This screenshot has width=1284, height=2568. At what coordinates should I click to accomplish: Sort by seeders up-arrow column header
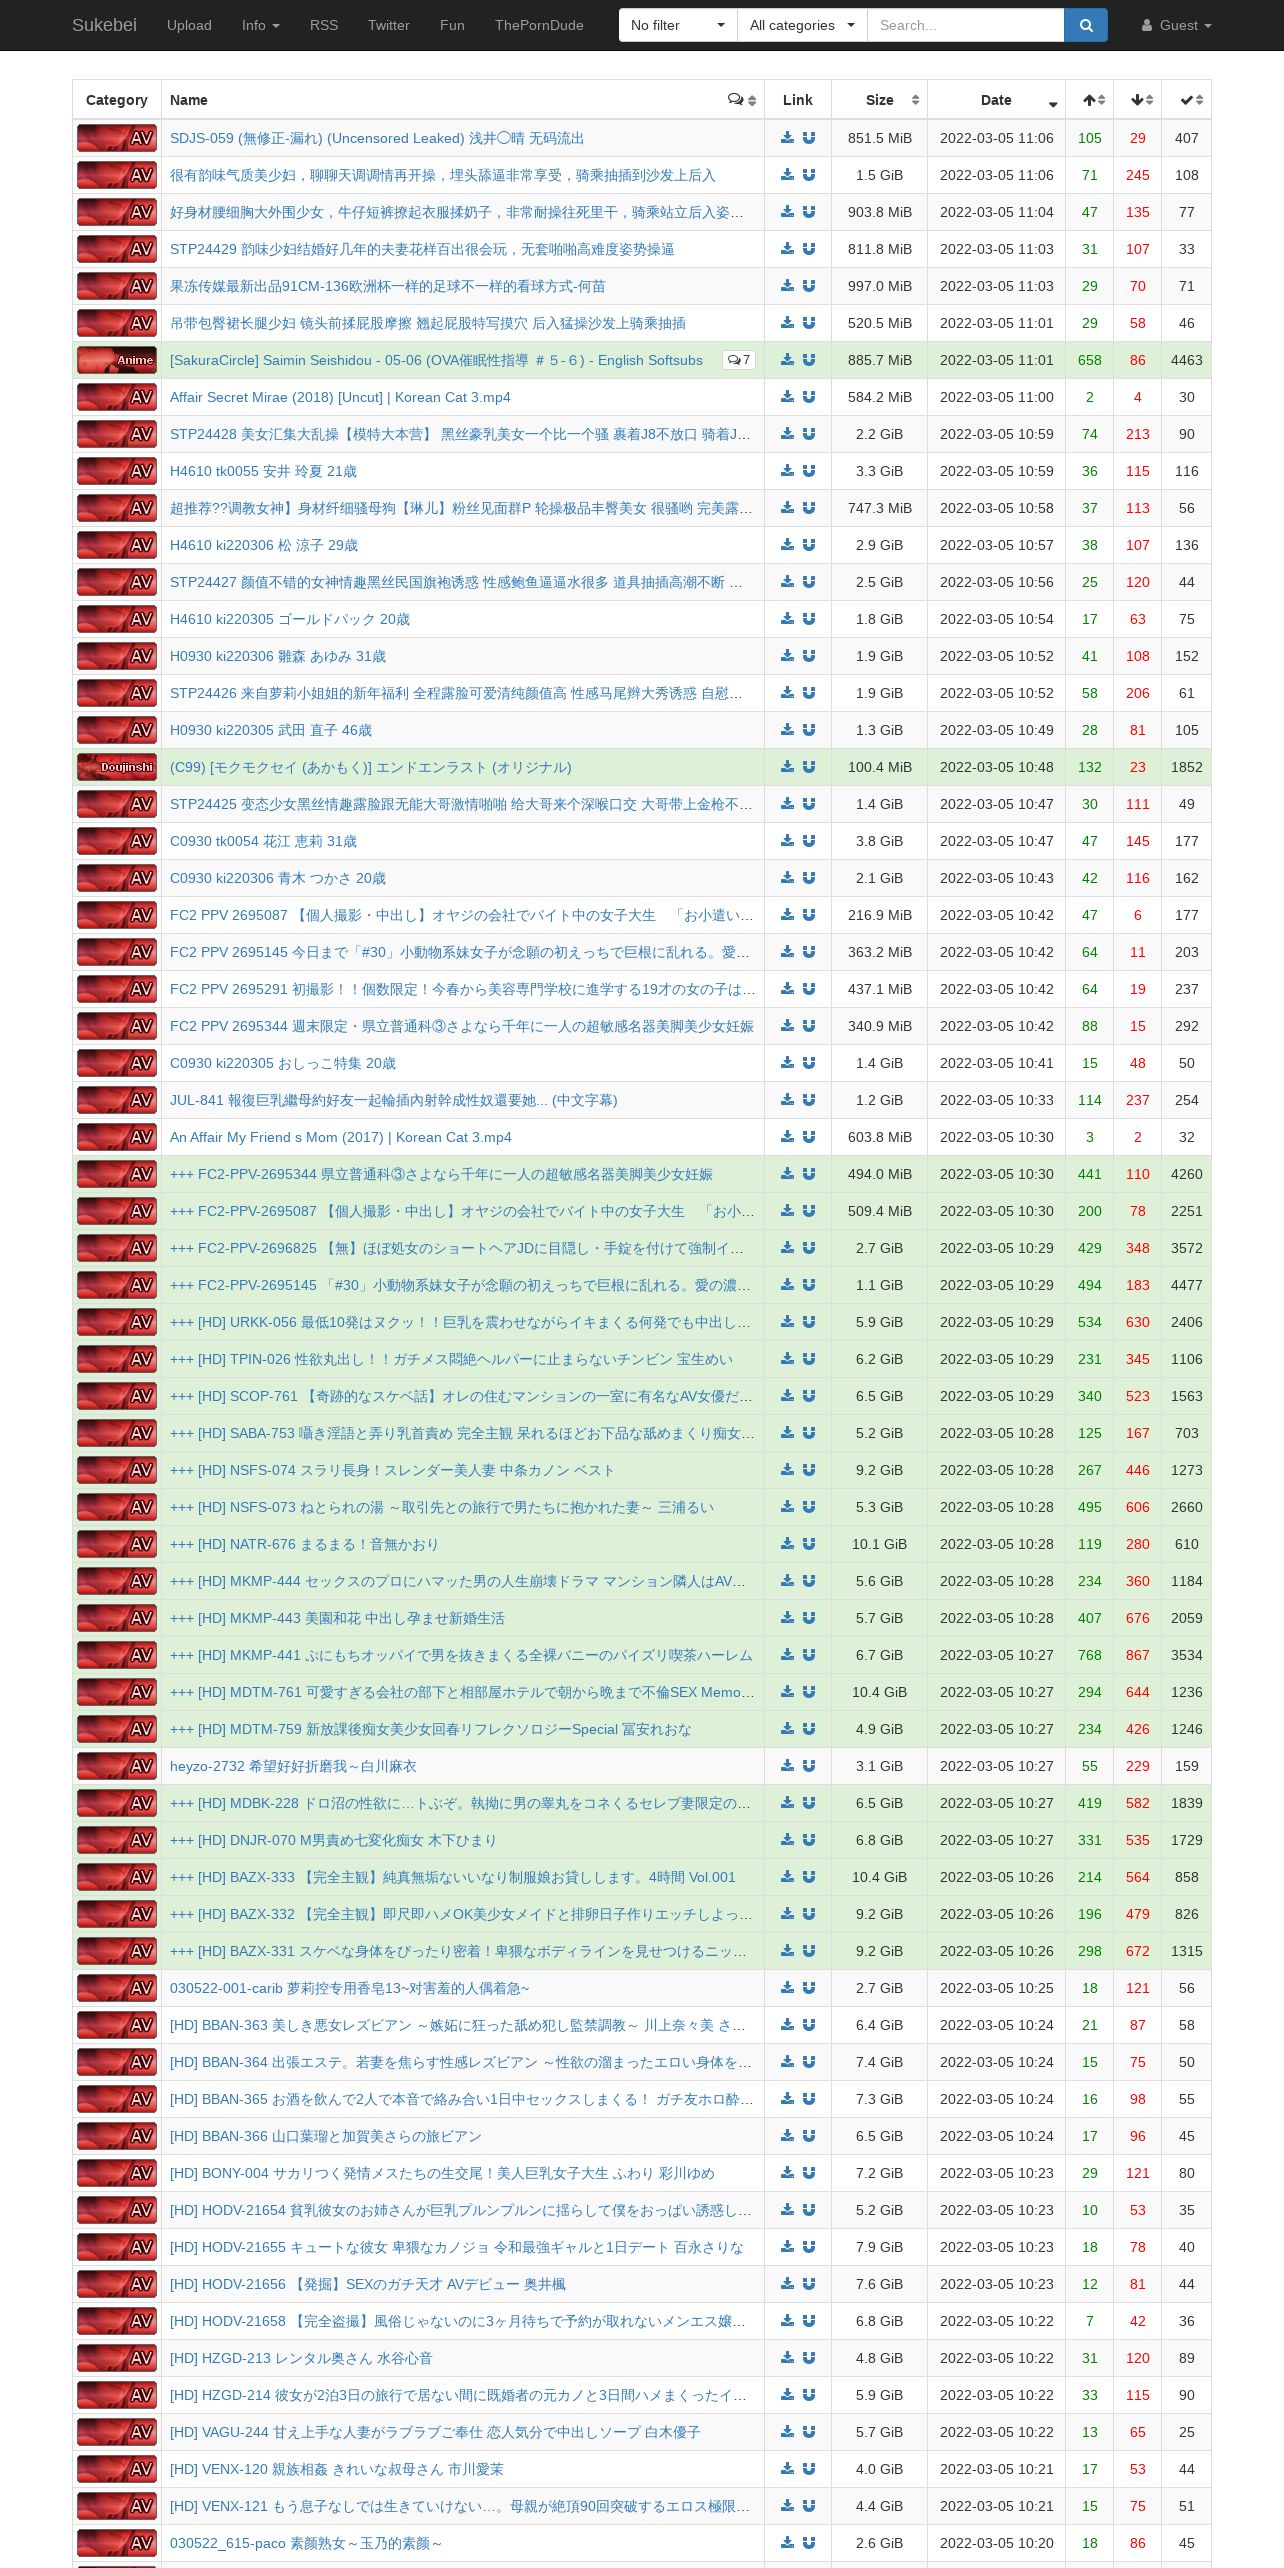coord(1090,100)
